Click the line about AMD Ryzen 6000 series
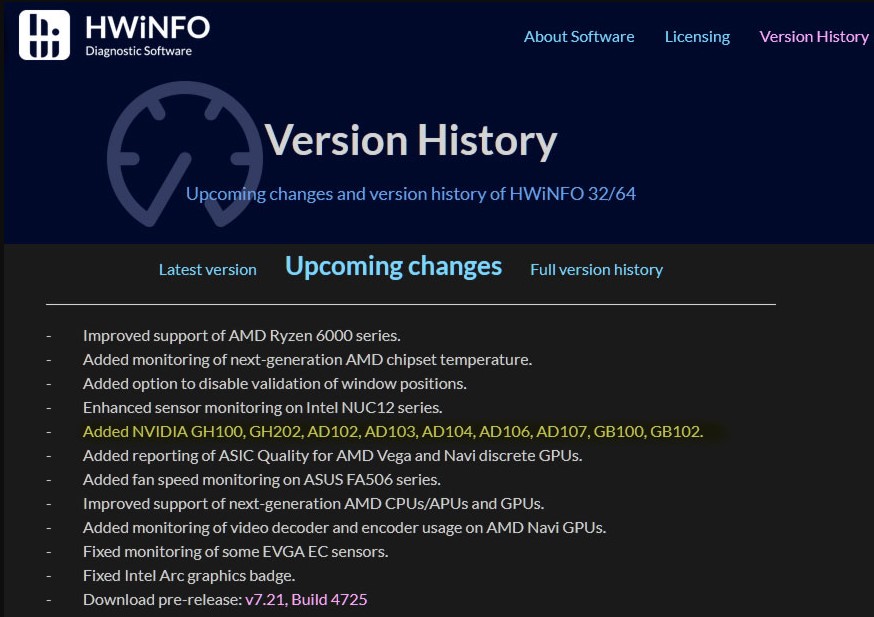The image size is (874, 617). [x=241, y=336]
